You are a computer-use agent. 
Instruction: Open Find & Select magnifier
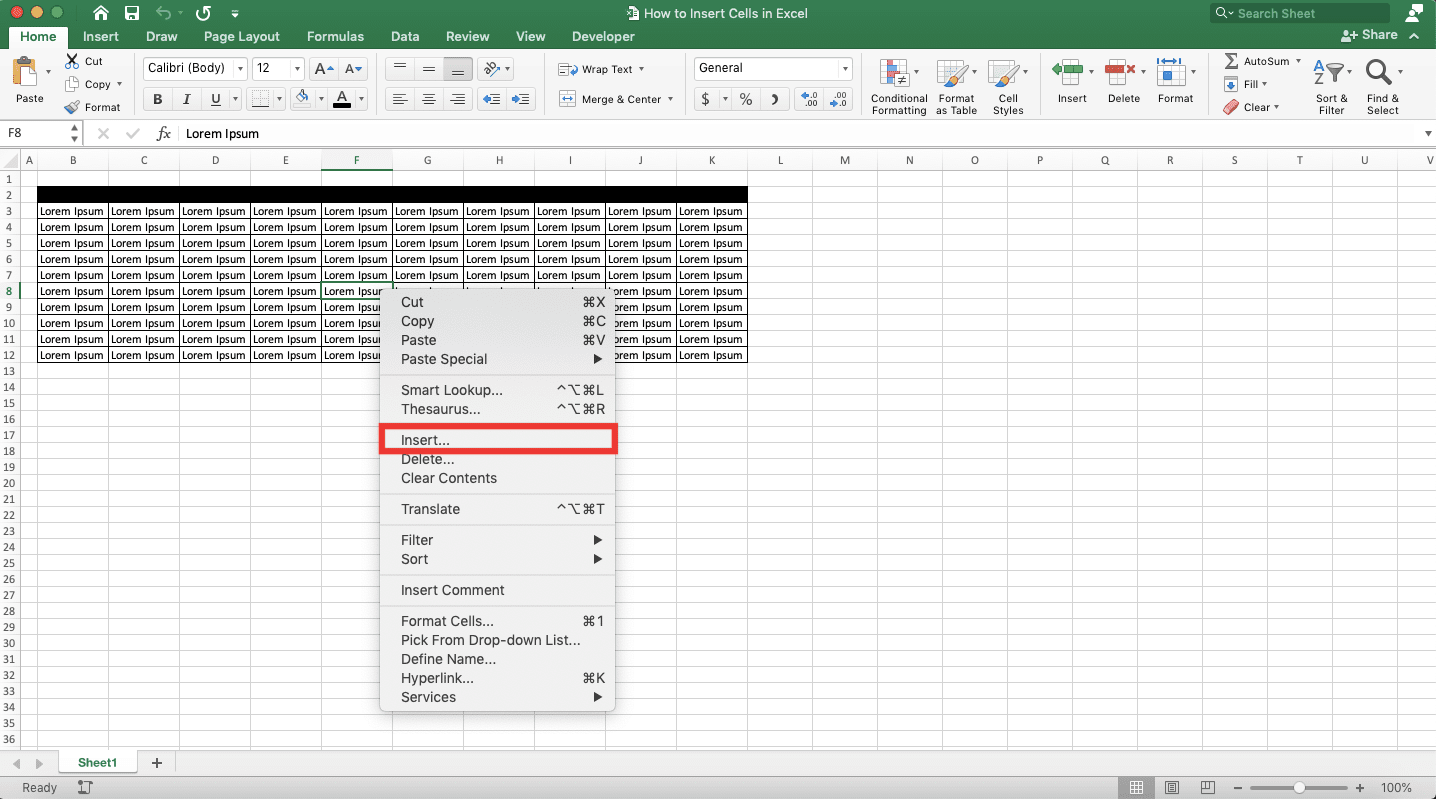1383,86
